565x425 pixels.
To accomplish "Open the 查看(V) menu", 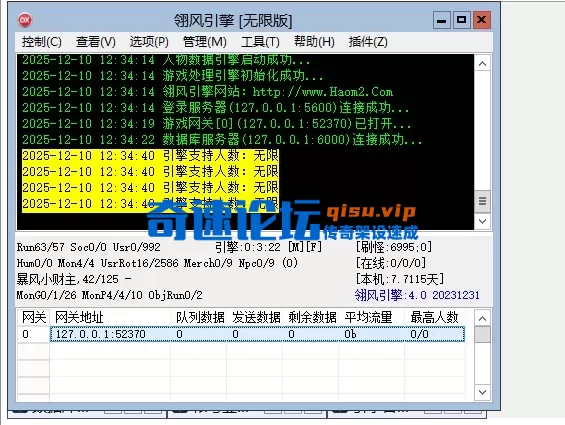I will click(95, 42).
